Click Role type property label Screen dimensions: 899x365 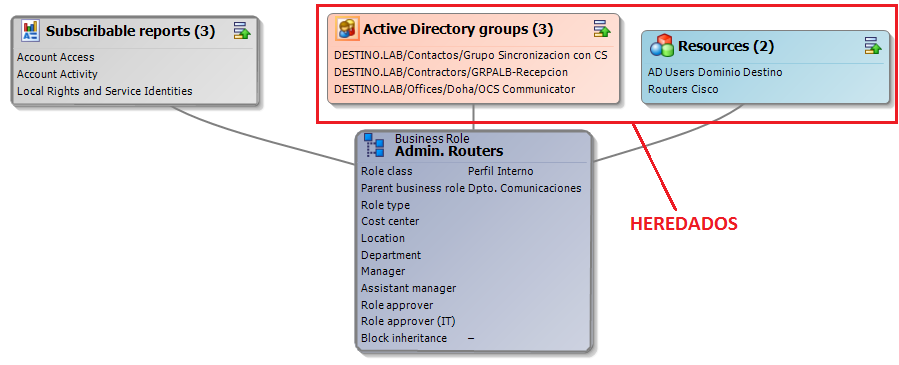coord(385,205)
